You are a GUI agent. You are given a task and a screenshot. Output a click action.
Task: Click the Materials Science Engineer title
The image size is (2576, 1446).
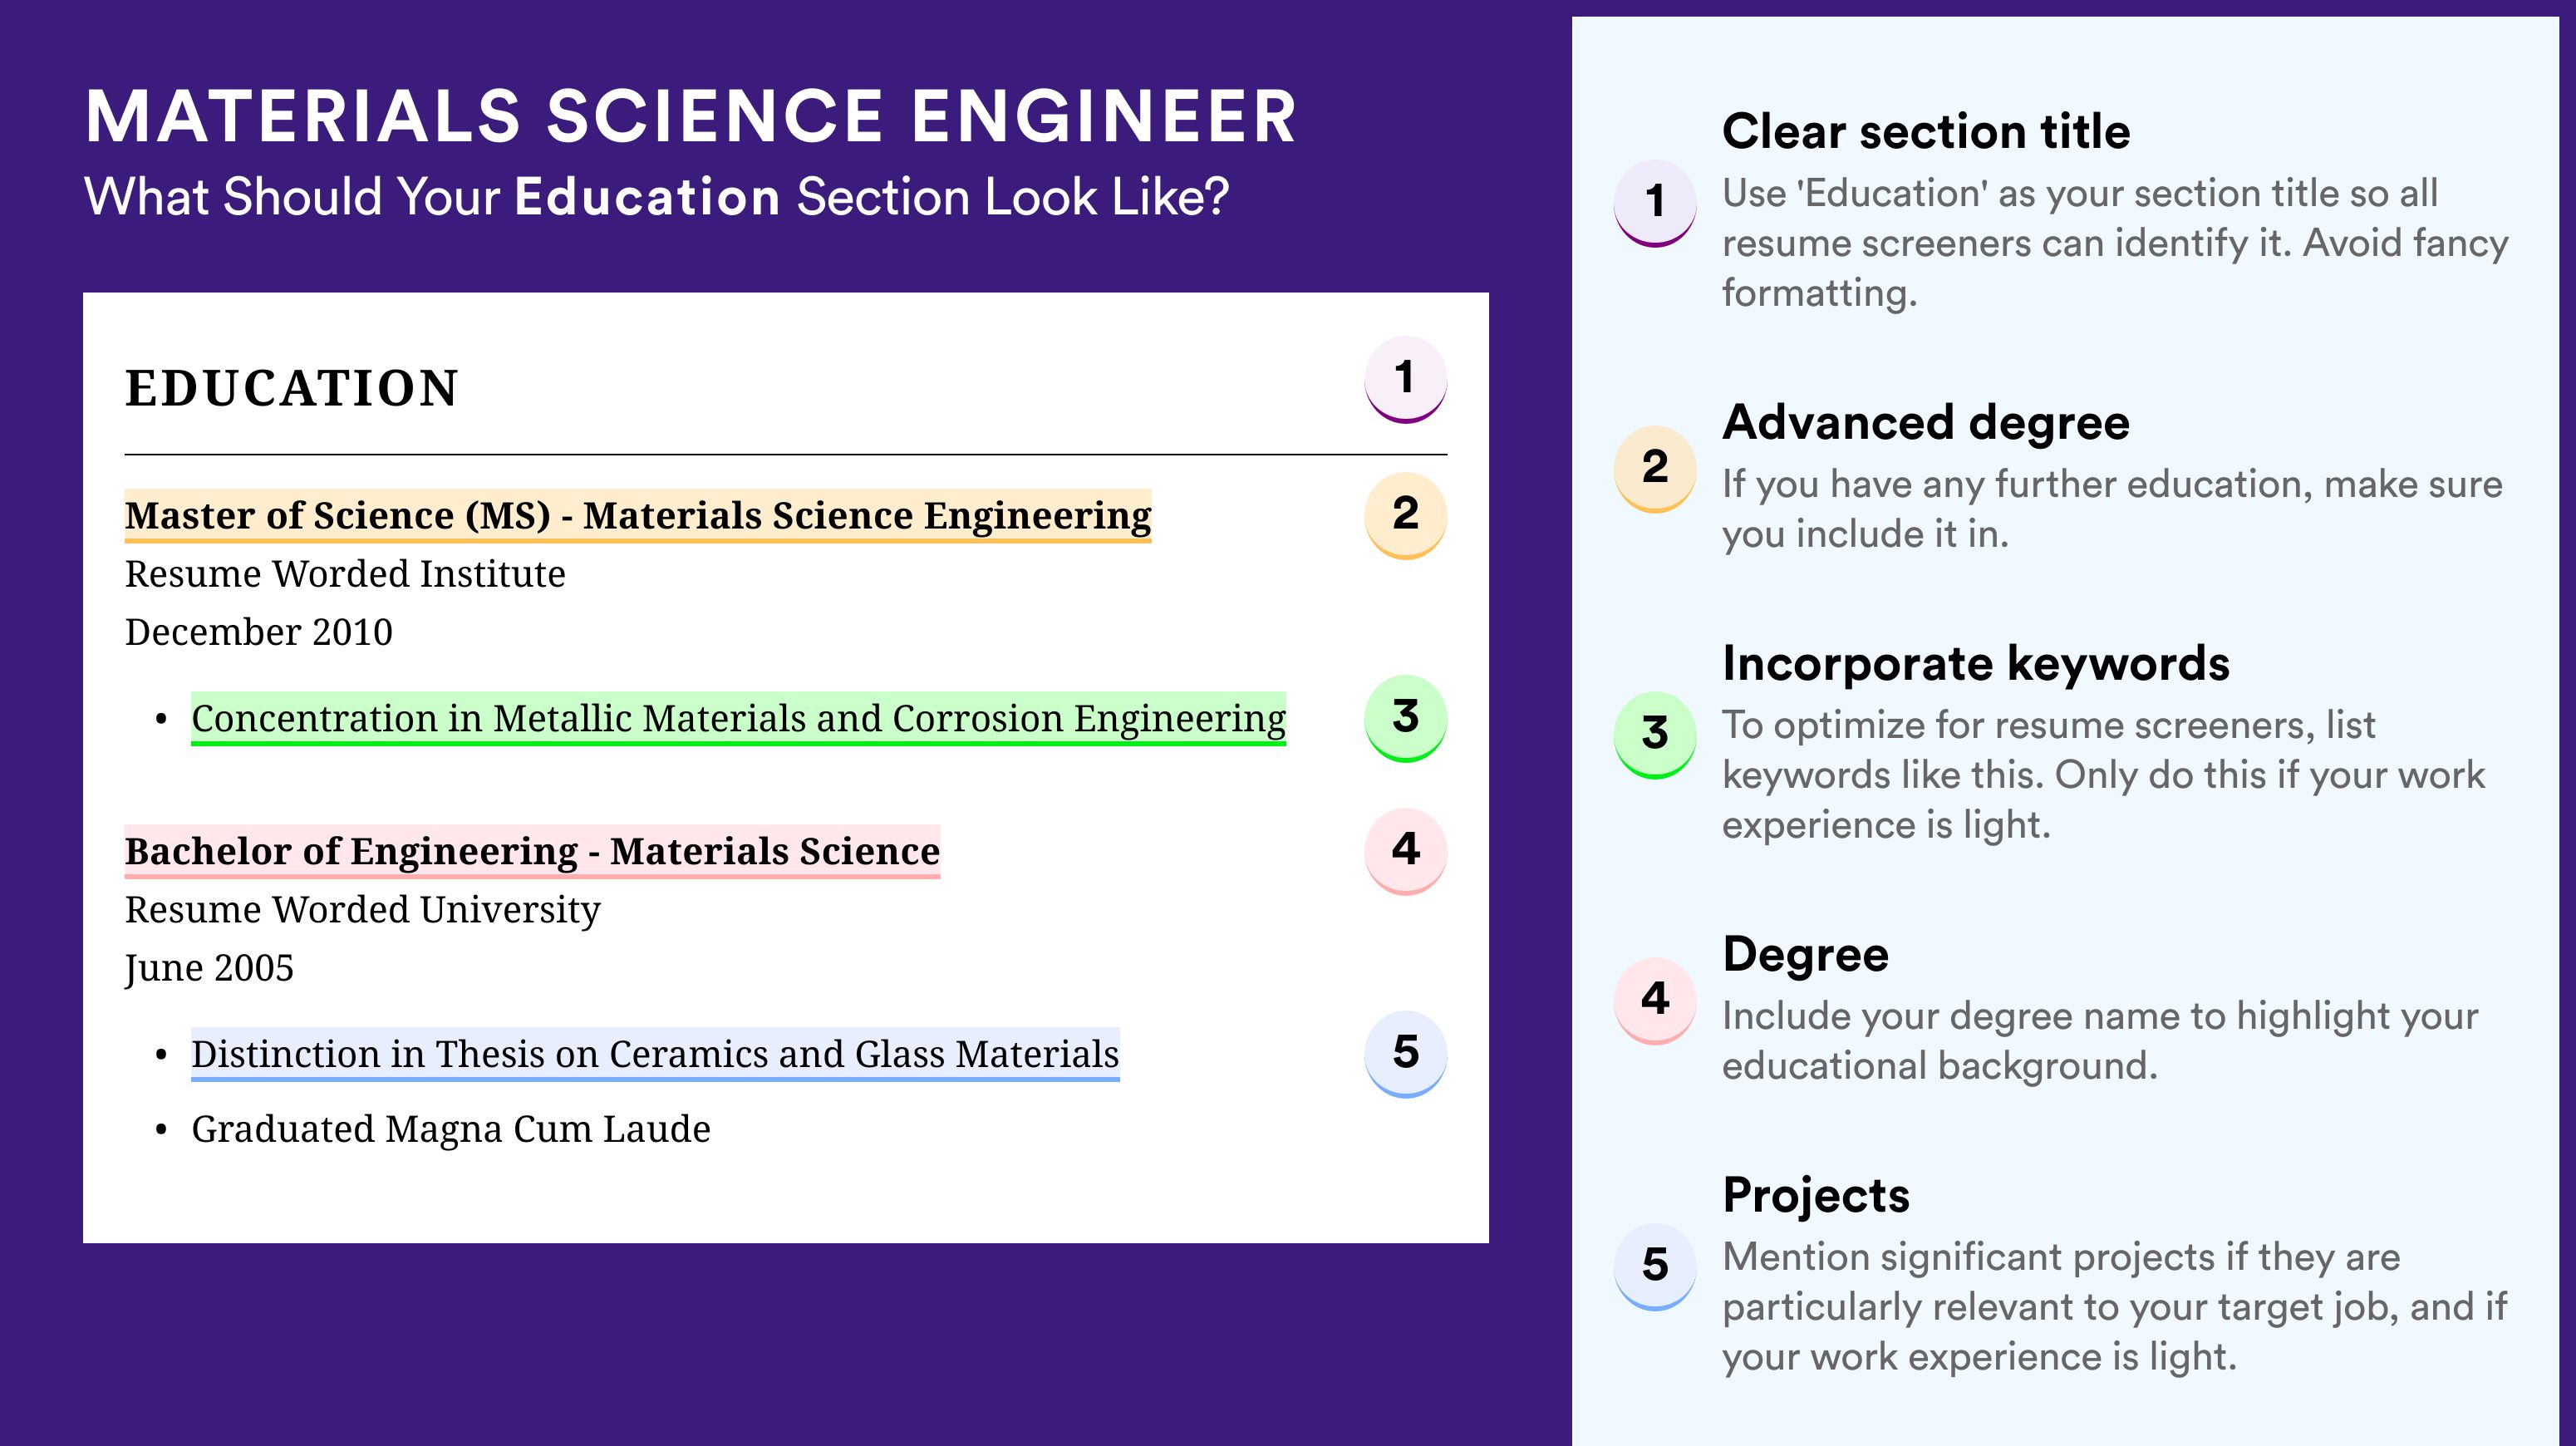[691, 117]
